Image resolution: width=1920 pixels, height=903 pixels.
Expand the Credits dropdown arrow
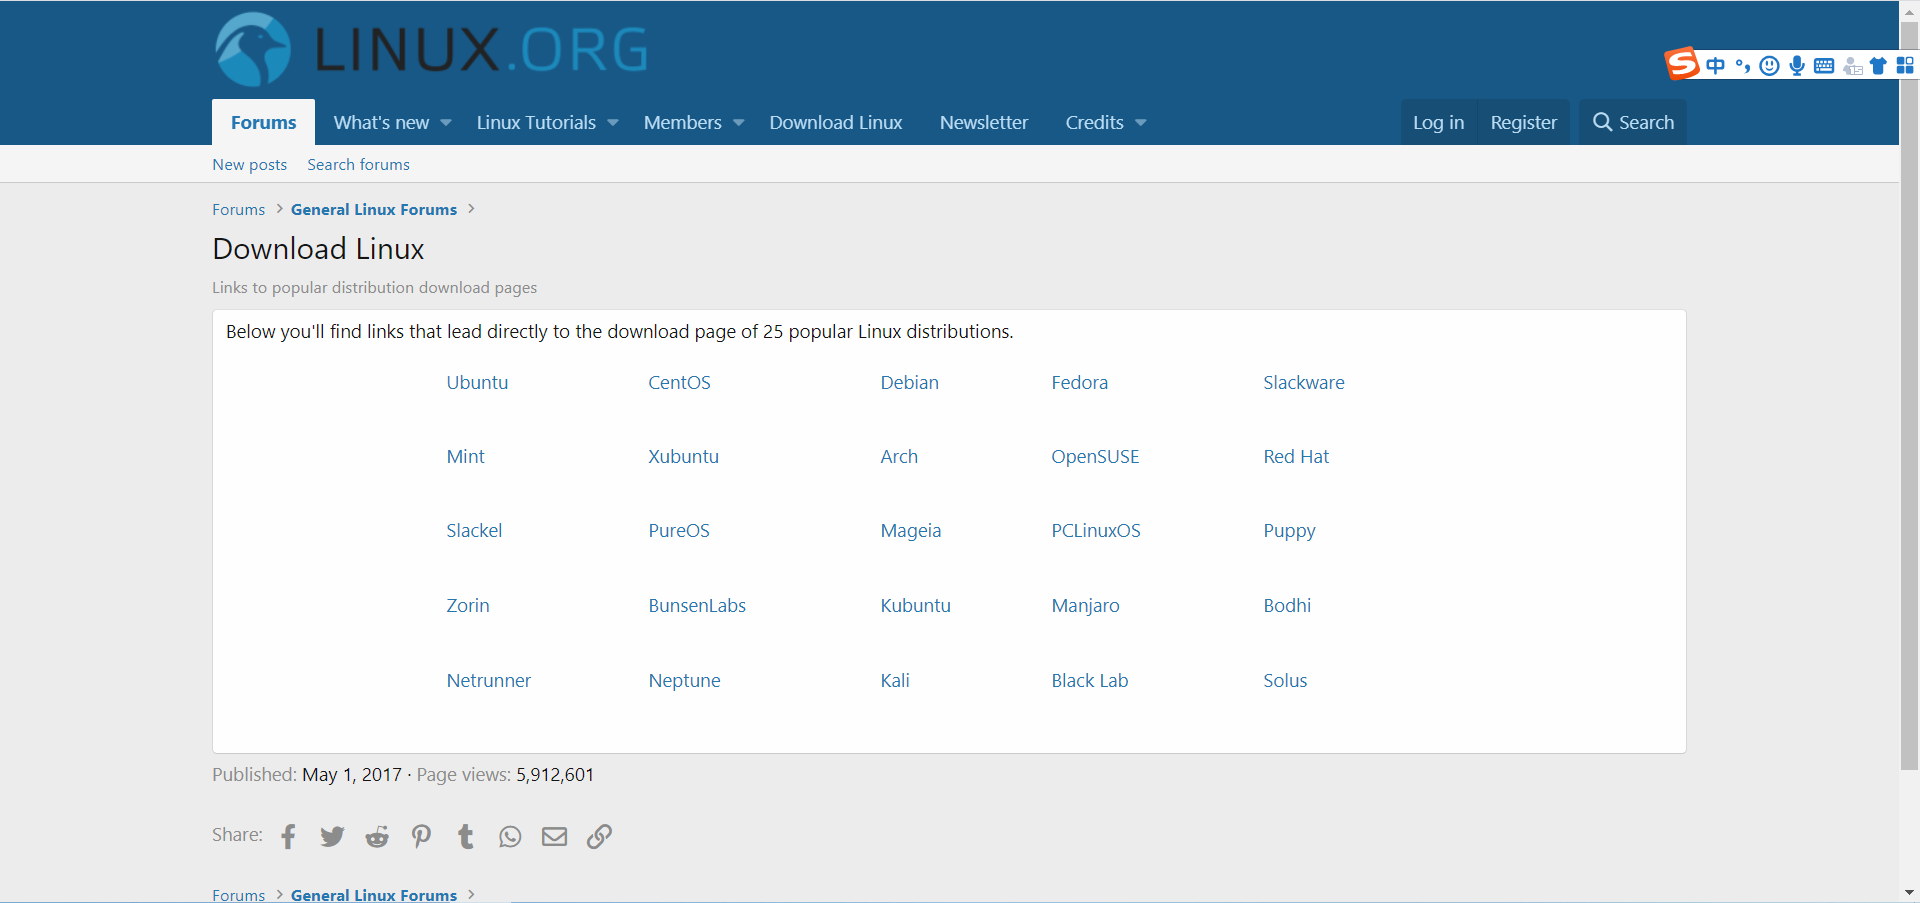(1141, 123)
